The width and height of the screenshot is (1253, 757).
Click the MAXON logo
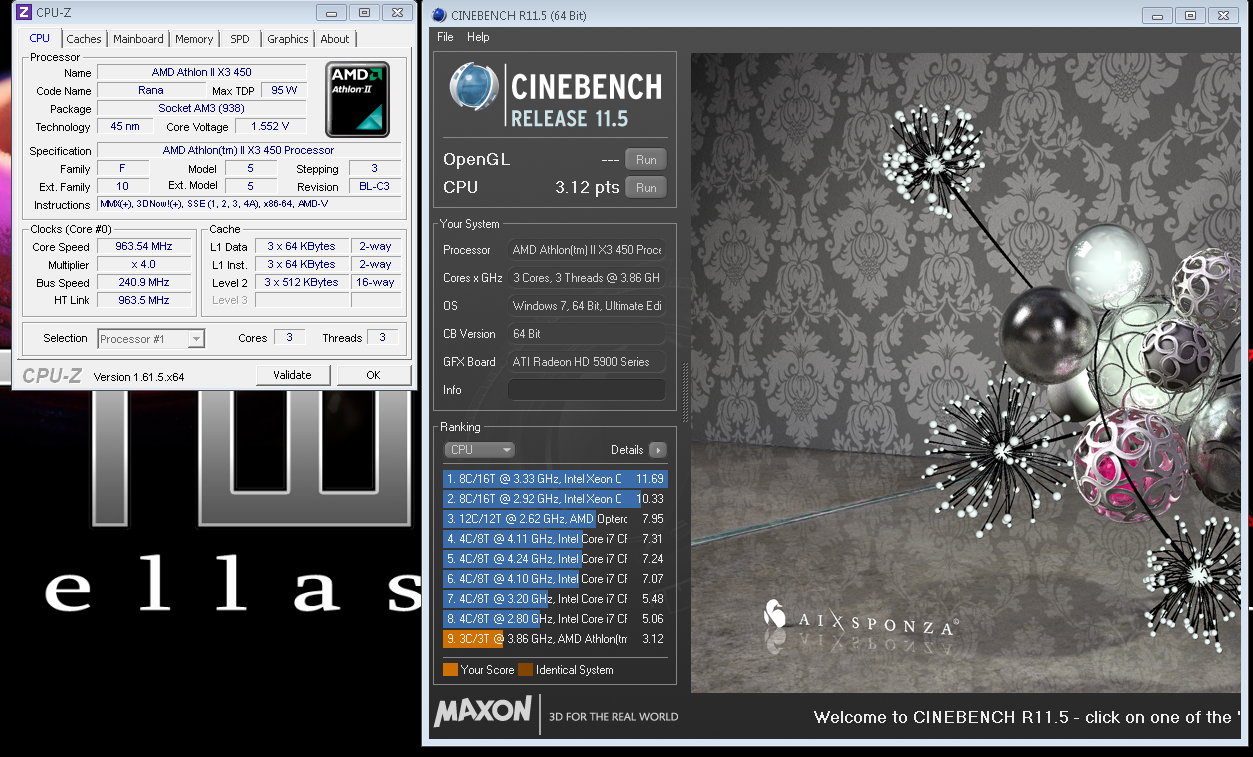(x=482, y=712)
